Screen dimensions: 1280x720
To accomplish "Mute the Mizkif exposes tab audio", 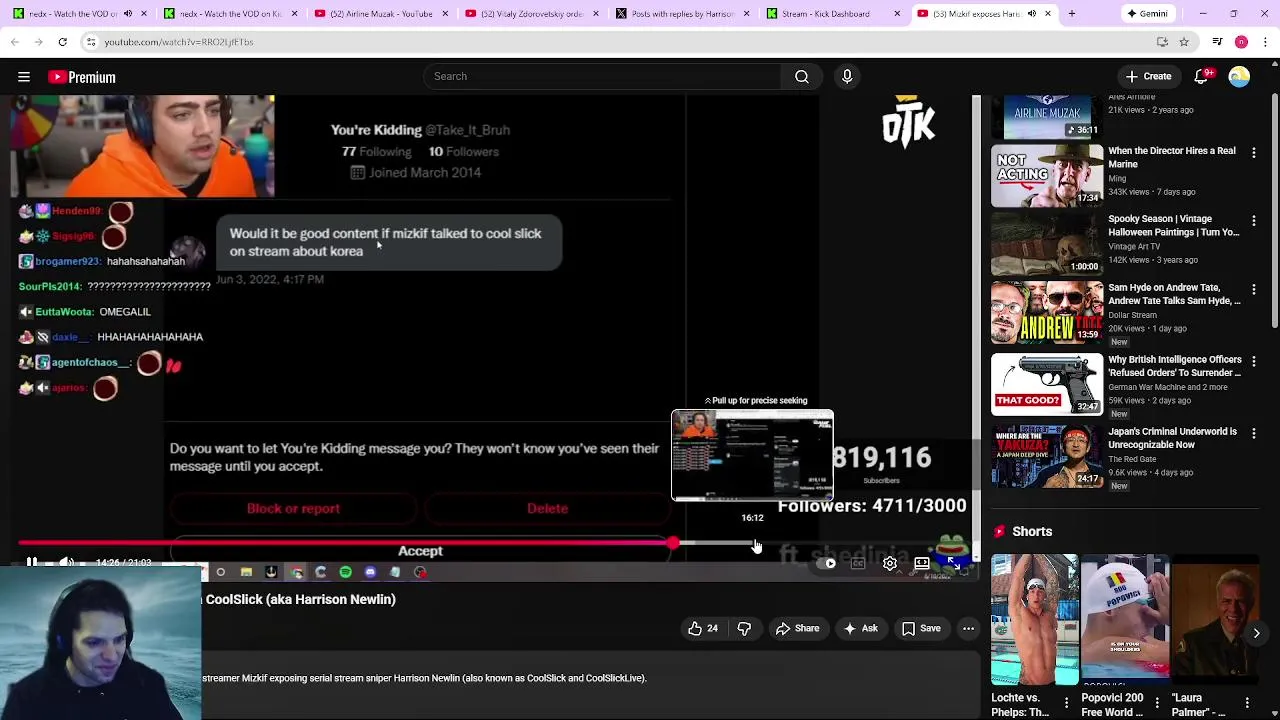I will point(1032,14).
